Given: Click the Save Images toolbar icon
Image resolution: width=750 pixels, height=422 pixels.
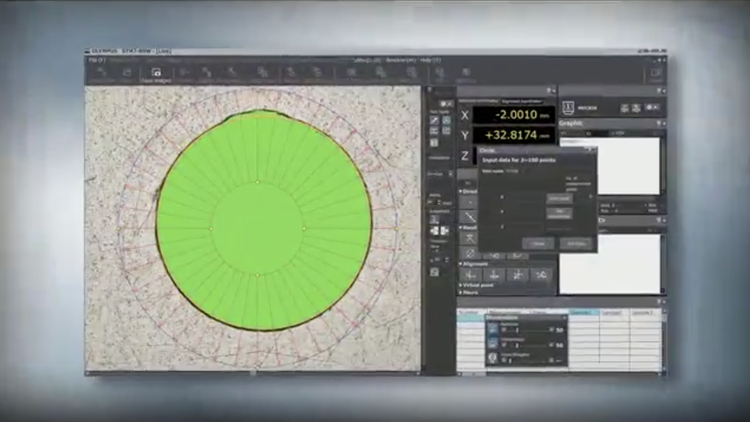Looking at the screenshot, I should click(x=155, y=74).
